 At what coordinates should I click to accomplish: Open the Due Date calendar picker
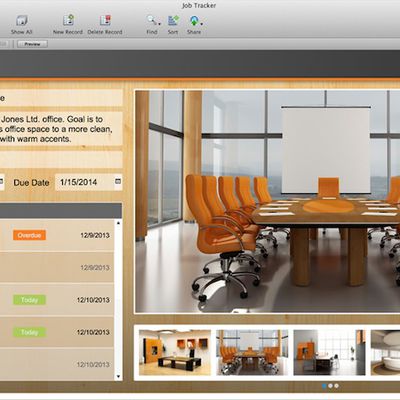coord(118,181)
